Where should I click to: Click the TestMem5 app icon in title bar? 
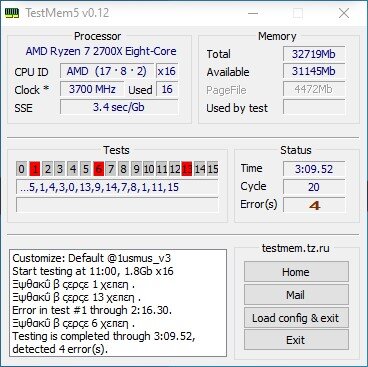(12, 13)
